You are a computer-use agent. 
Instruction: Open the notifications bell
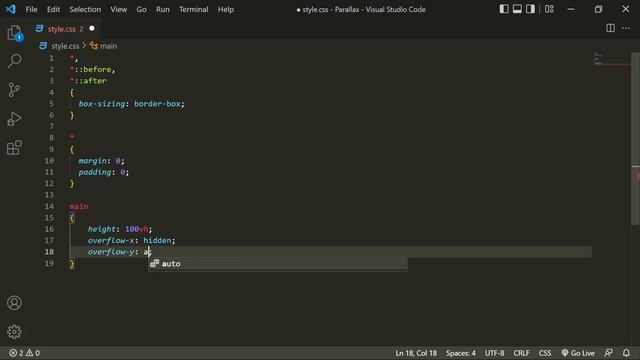pos(626,353)
